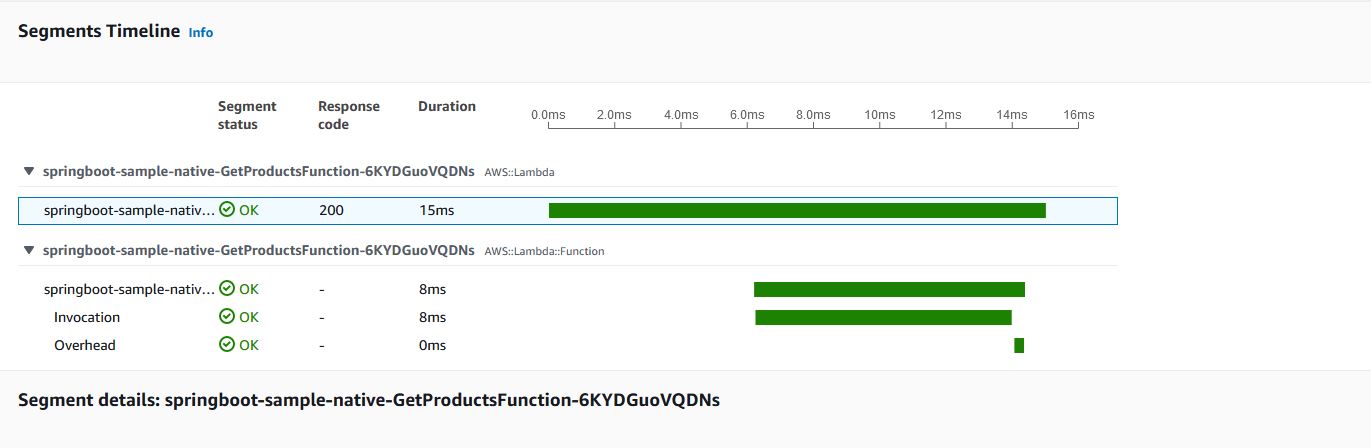This screenshot has height=448, width=1371.
Task: Click the AWS::Lambda::Function group heading name
Action: coord(259,251)
